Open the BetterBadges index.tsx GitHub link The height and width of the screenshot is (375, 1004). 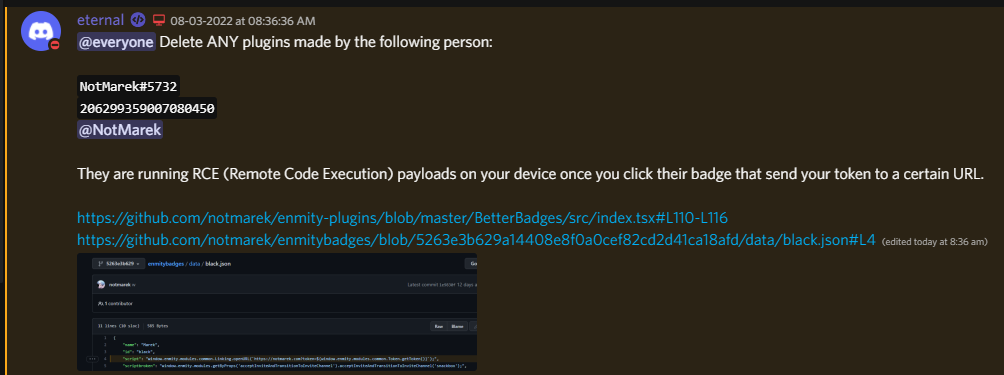coord(402,218)
